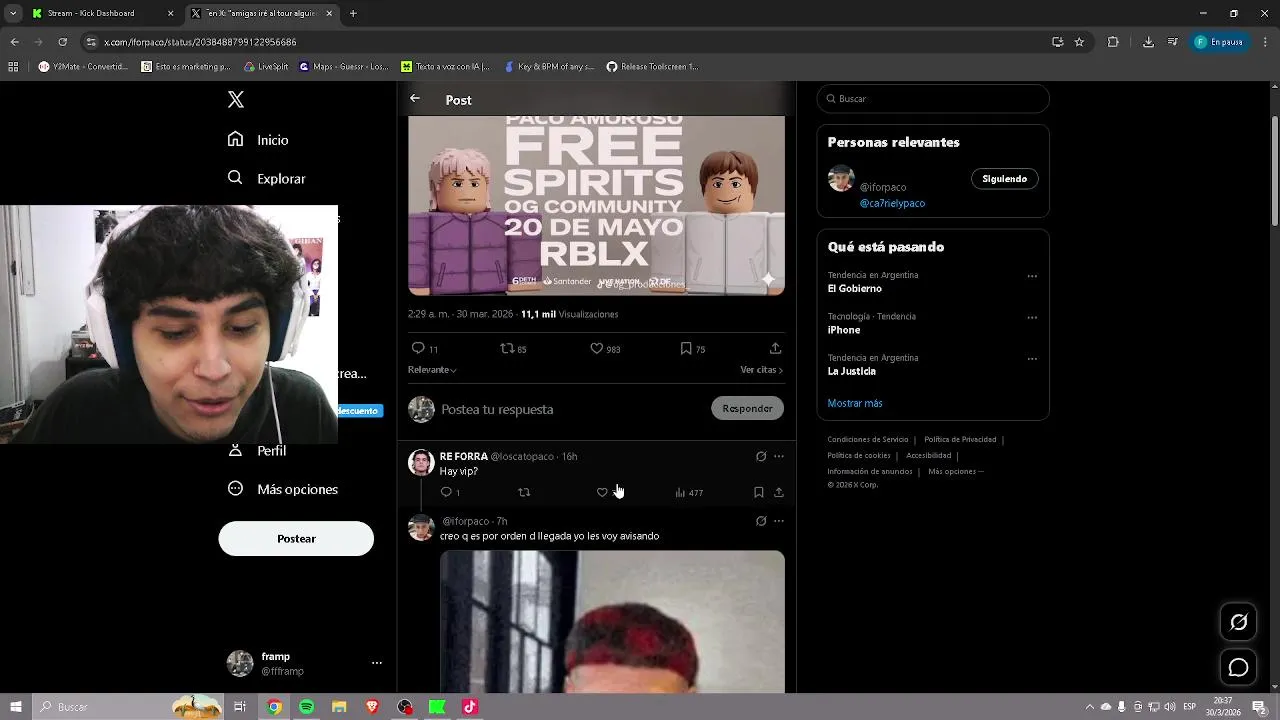Expand footer Más opciones menu
The height and width of the screenshot is (720, 1280).
pos(956,471)
